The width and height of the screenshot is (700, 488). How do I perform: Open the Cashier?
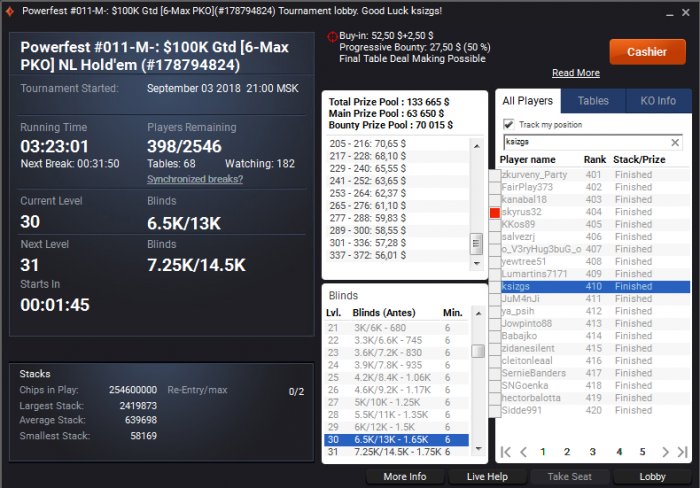tap(647, 52)
